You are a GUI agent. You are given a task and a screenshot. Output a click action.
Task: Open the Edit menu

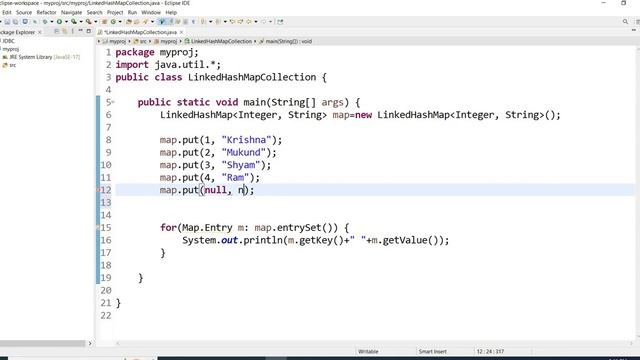pyautogui.click(x=7, y=12)
